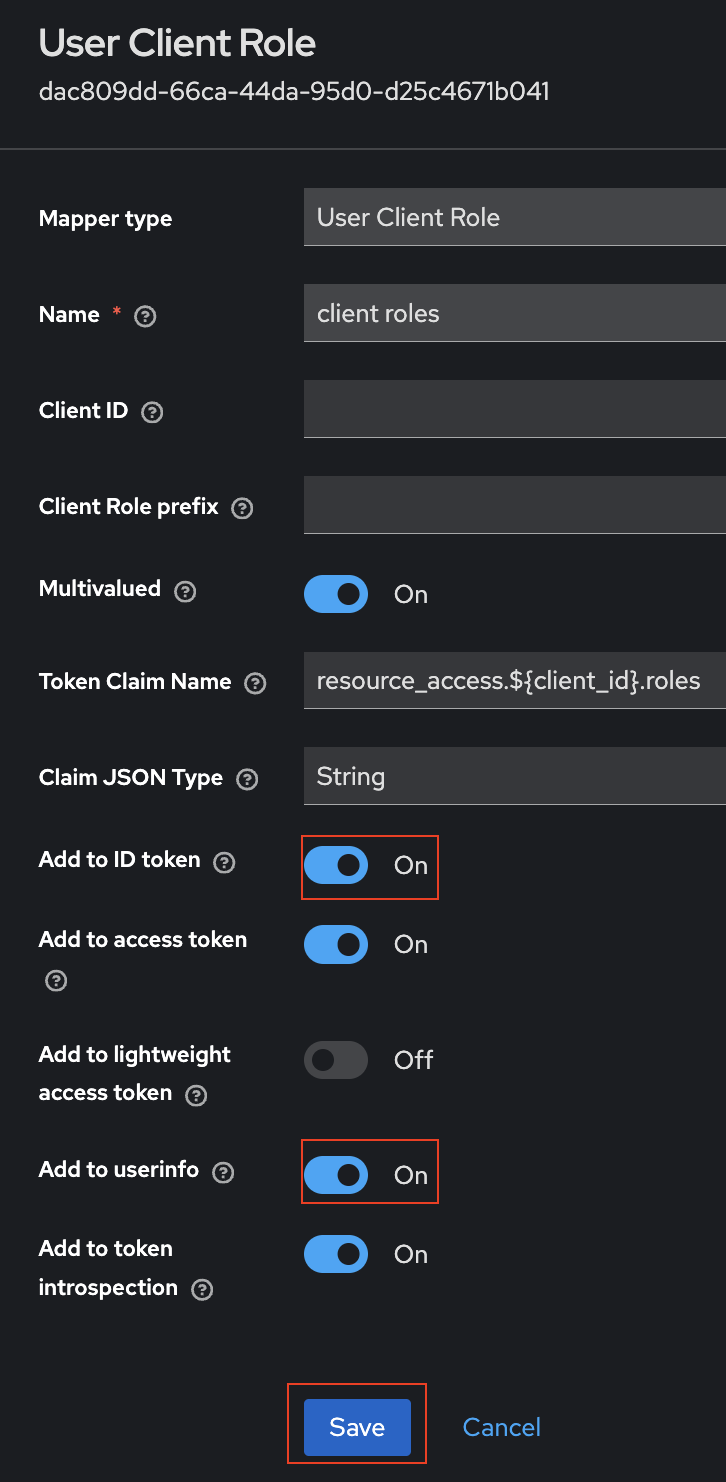Click the Add to userinfo help icon
Viewport: 726px width, 1482px height.
pyautogui.click(x=223, y=1172)
